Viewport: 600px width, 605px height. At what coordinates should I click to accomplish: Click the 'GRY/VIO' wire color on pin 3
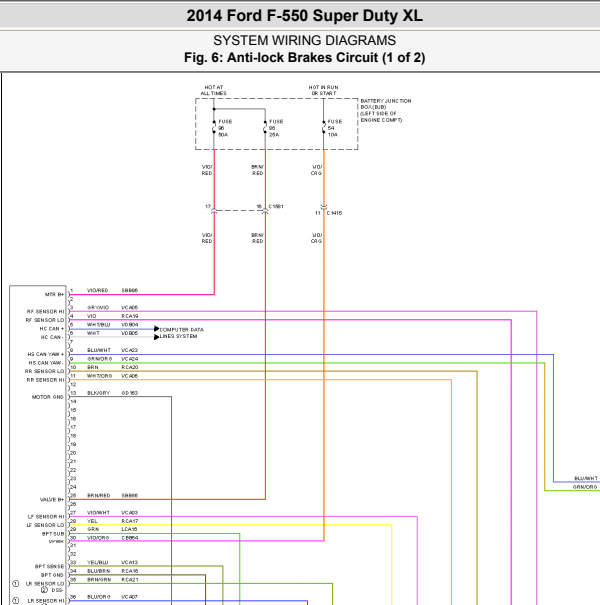pos(98,308)
